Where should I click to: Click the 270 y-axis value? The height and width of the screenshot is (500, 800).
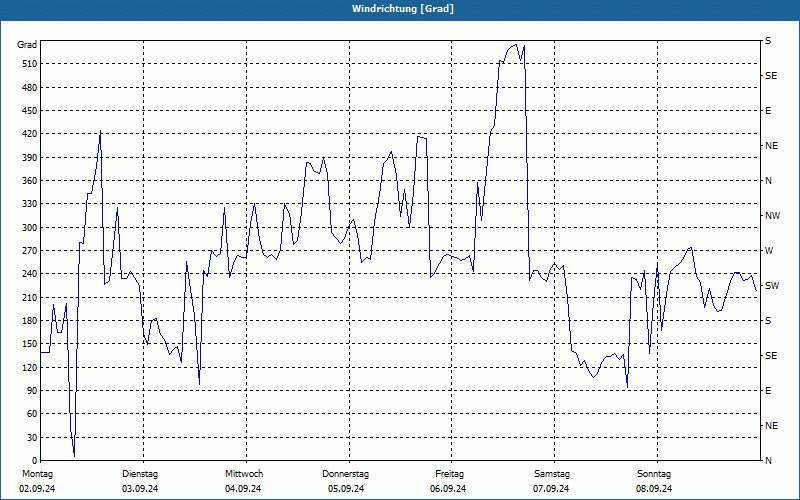tap(30, 251)
